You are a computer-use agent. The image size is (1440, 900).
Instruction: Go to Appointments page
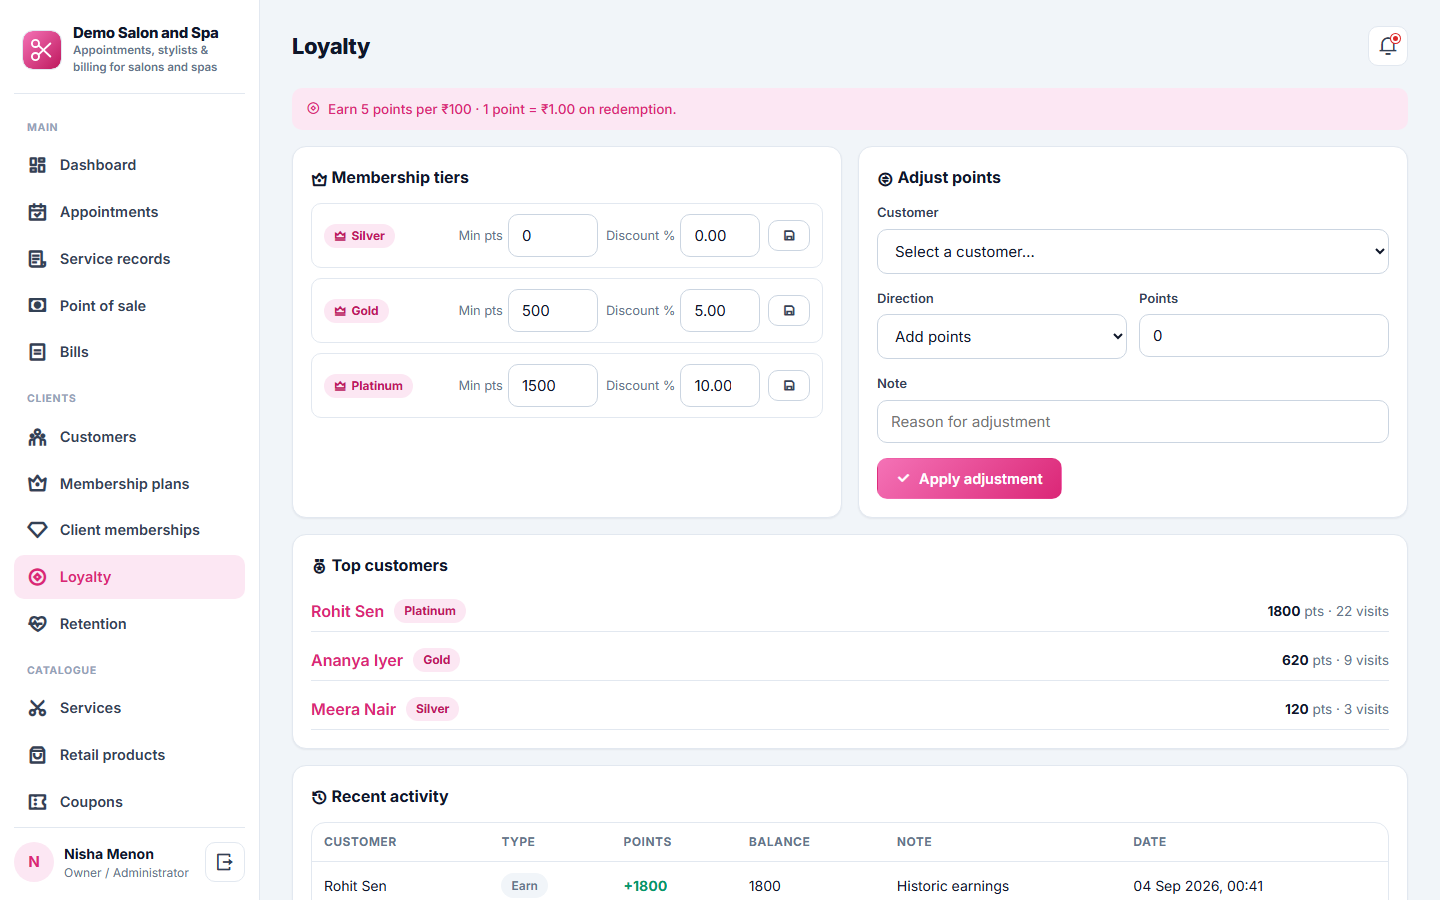(129, 212)
